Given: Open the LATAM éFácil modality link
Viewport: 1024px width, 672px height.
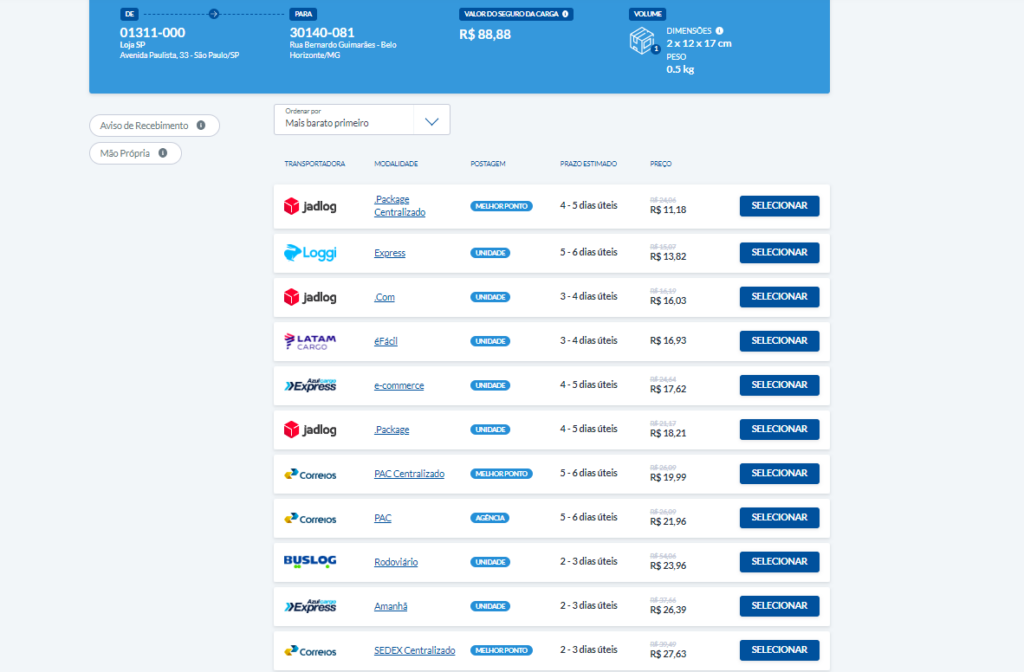Looking at the screenshot, I should [386, 341].
